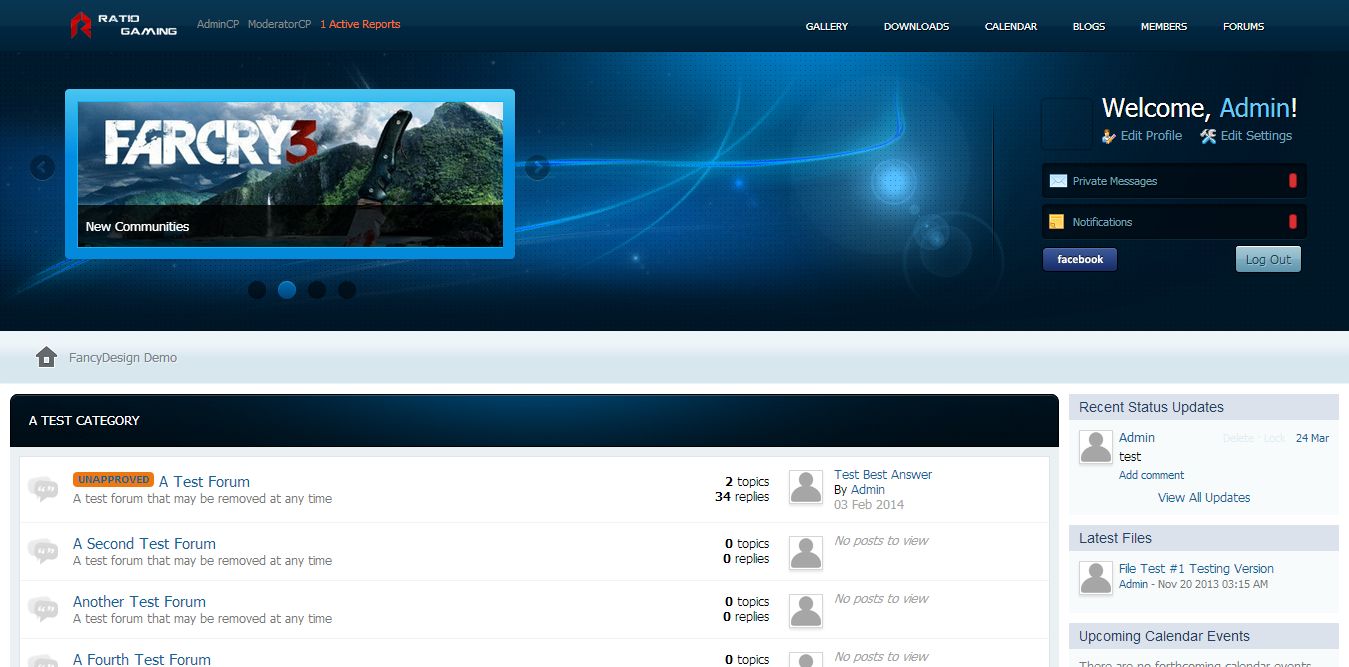Click Admin under Test Best Answer

tap(868, 490)
